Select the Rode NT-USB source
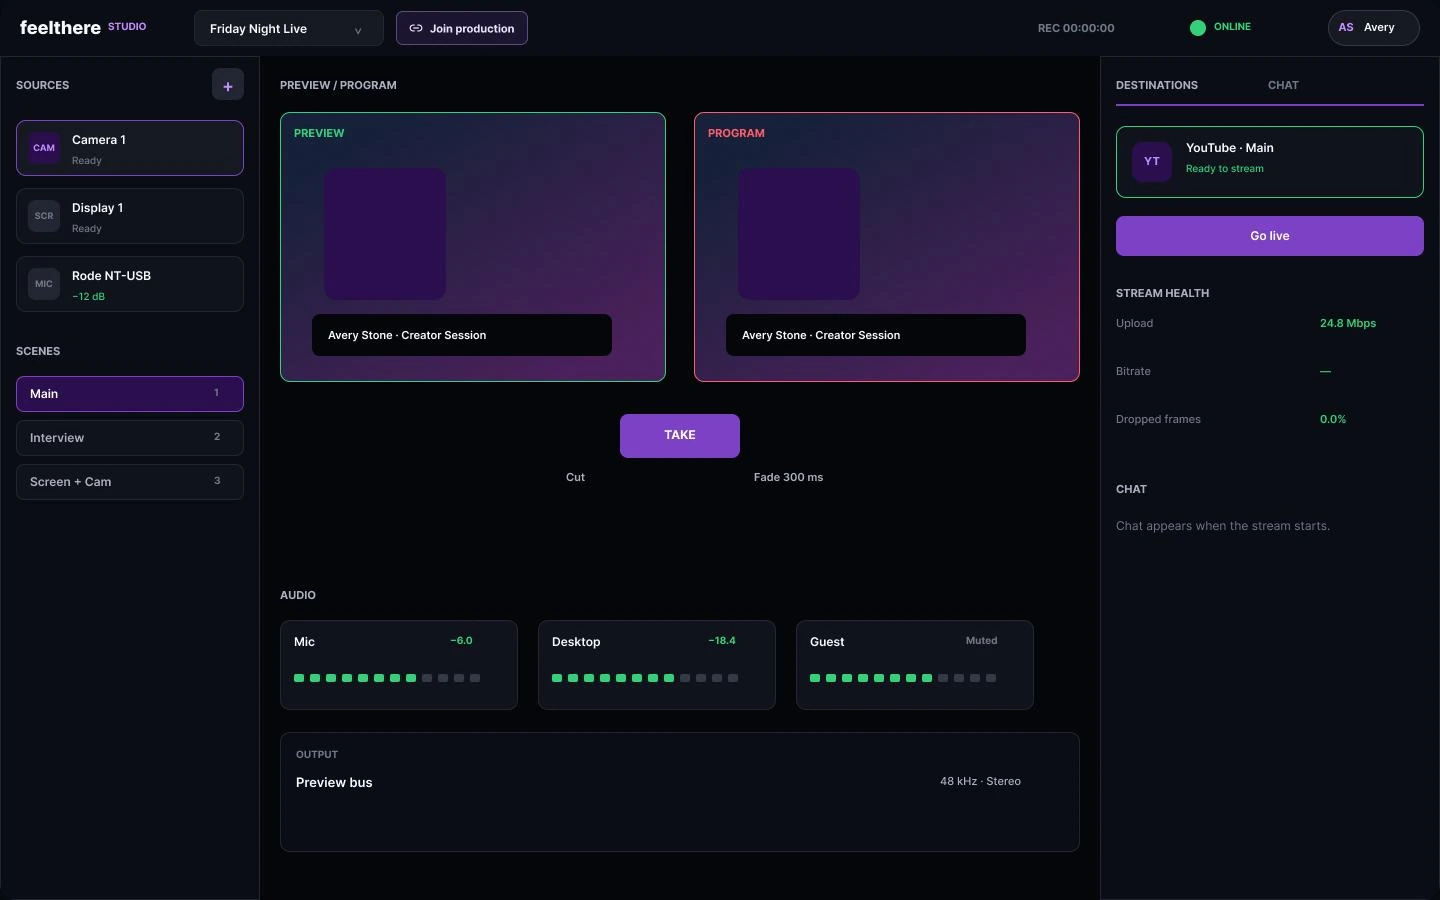Viewport: 1440px width, 900px height. [130, 284]
